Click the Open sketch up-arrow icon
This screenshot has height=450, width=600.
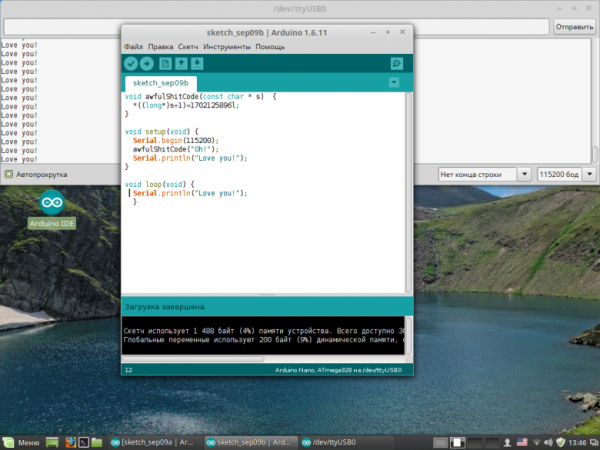point(181,64)
